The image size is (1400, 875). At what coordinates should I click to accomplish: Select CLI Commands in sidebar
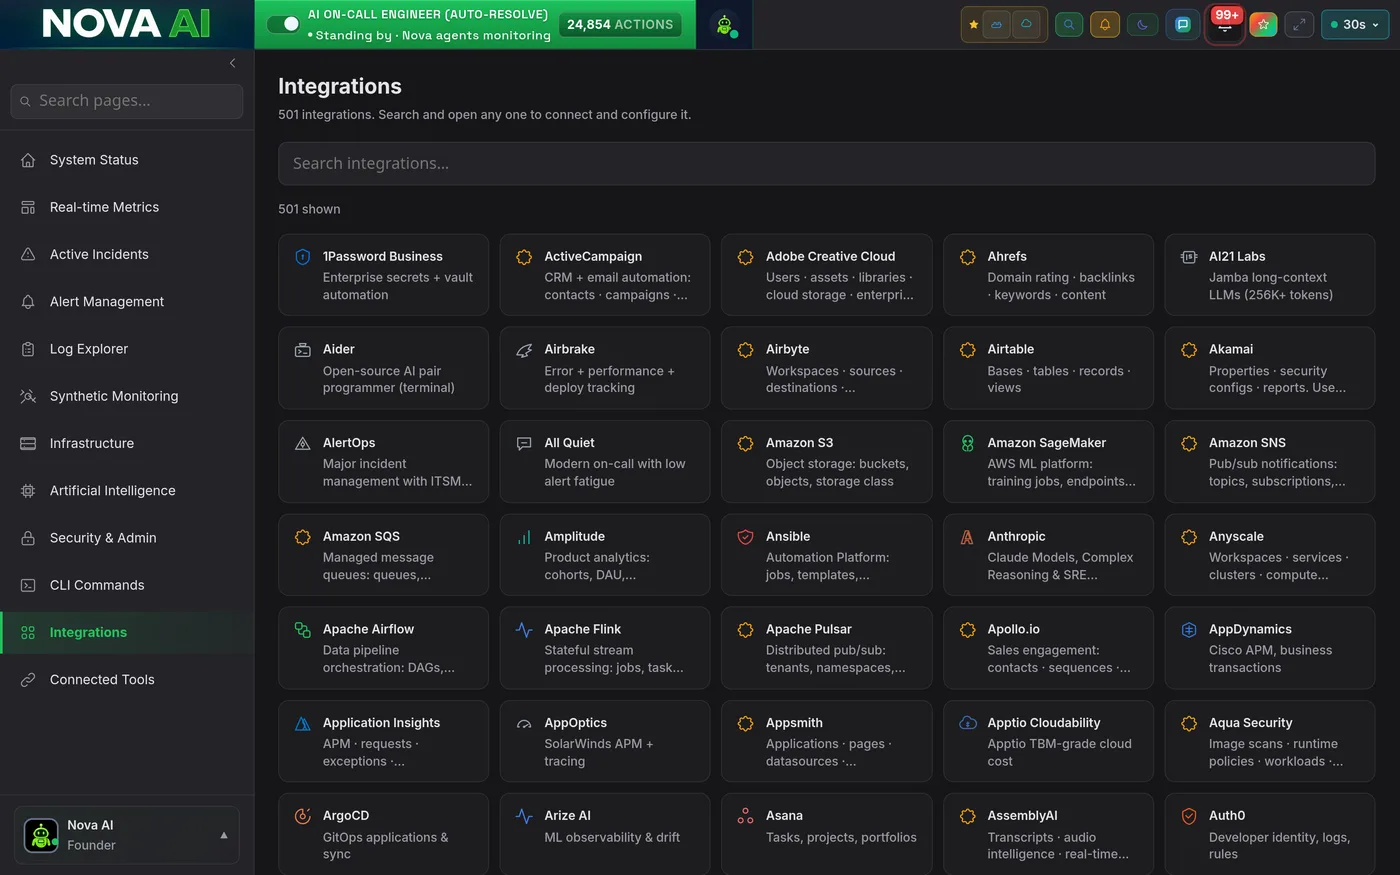[127, 585]
